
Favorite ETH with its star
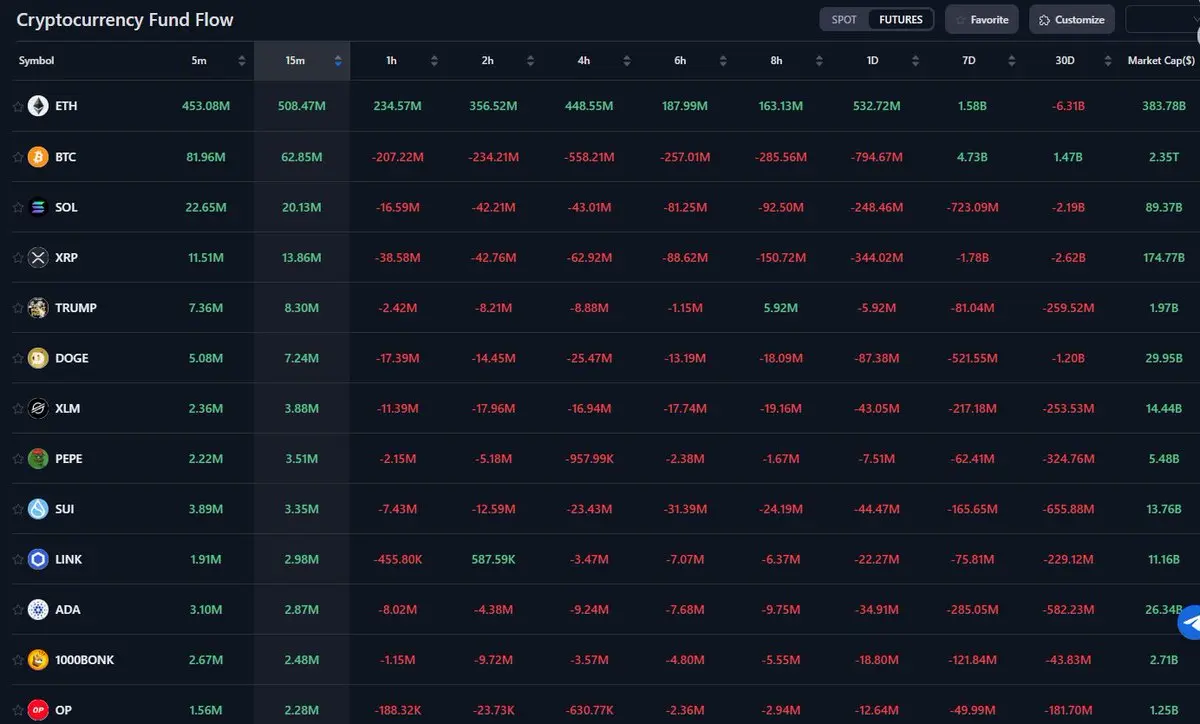pyautogui.click(x=17, y=106)
